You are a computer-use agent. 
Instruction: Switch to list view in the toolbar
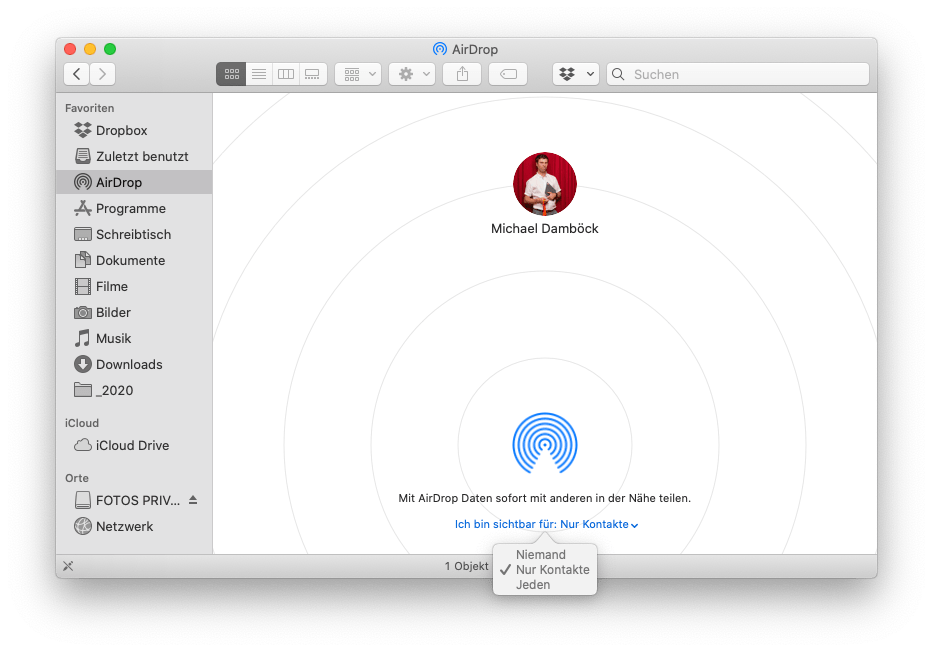[x=258, y=73]
